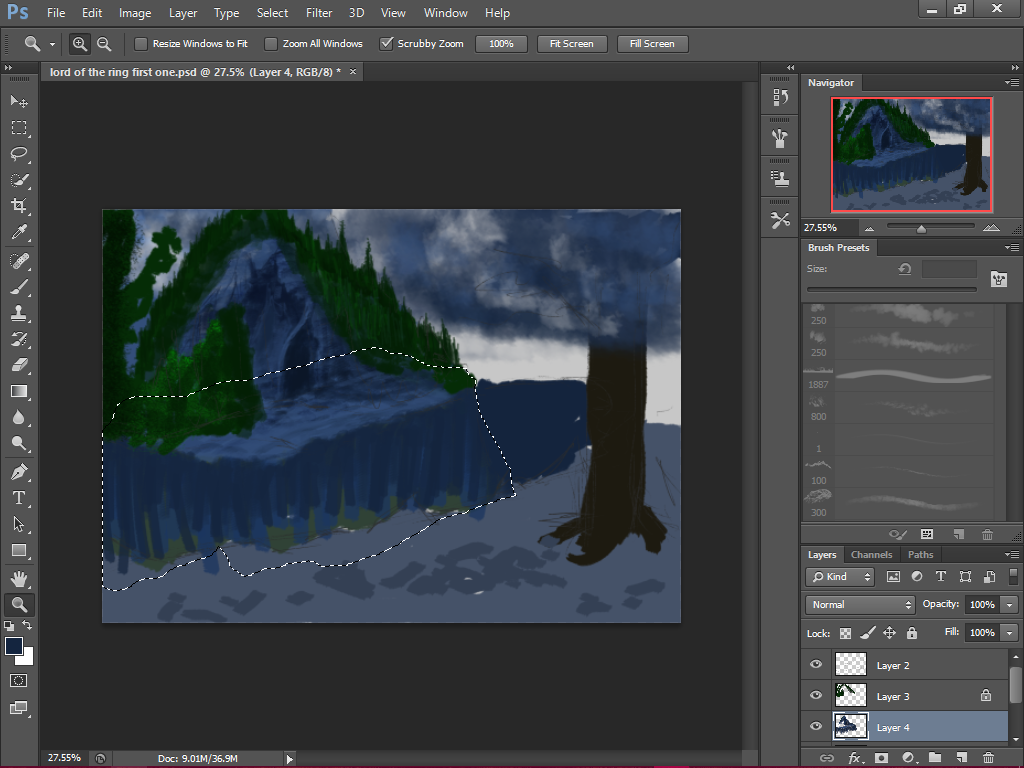Open the Zoom tool preset picker arrow
Image resolution: width=1024 pixels, height=768 pixels.
coord(52,44)
